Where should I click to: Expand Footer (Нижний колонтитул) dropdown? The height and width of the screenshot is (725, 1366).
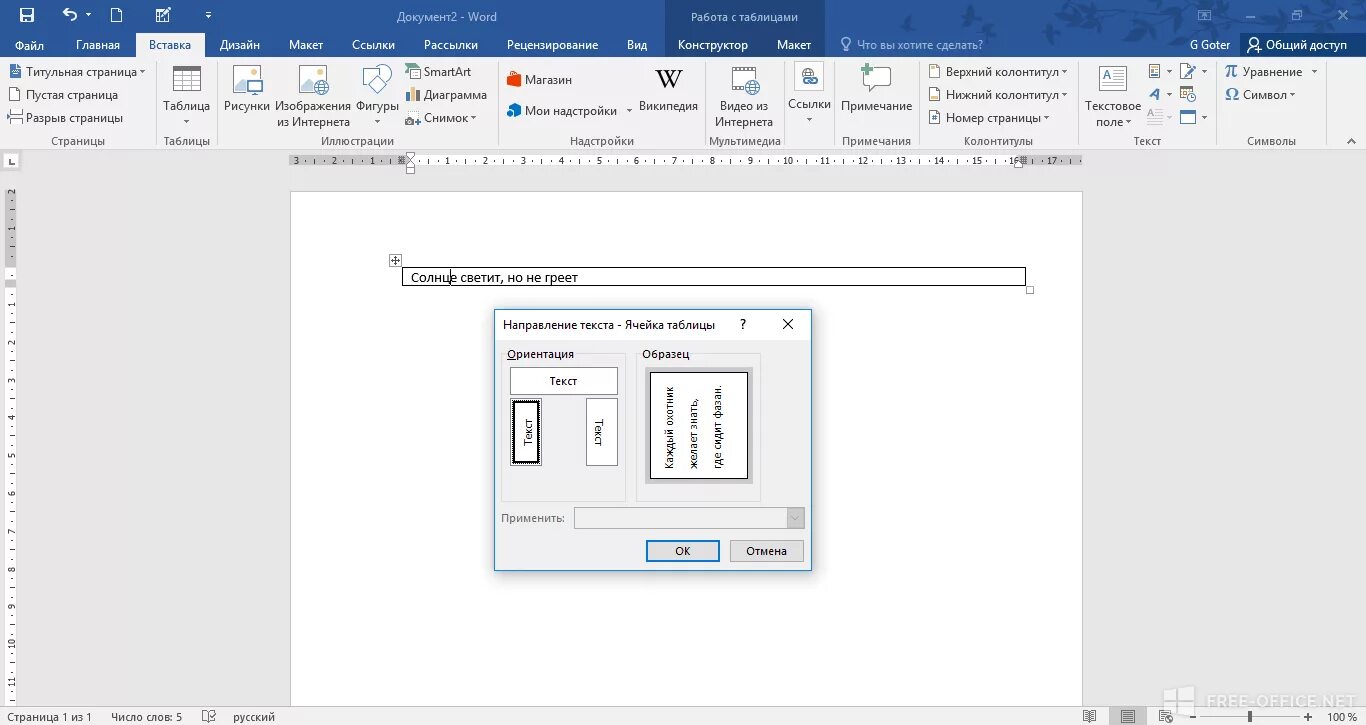1063,95
